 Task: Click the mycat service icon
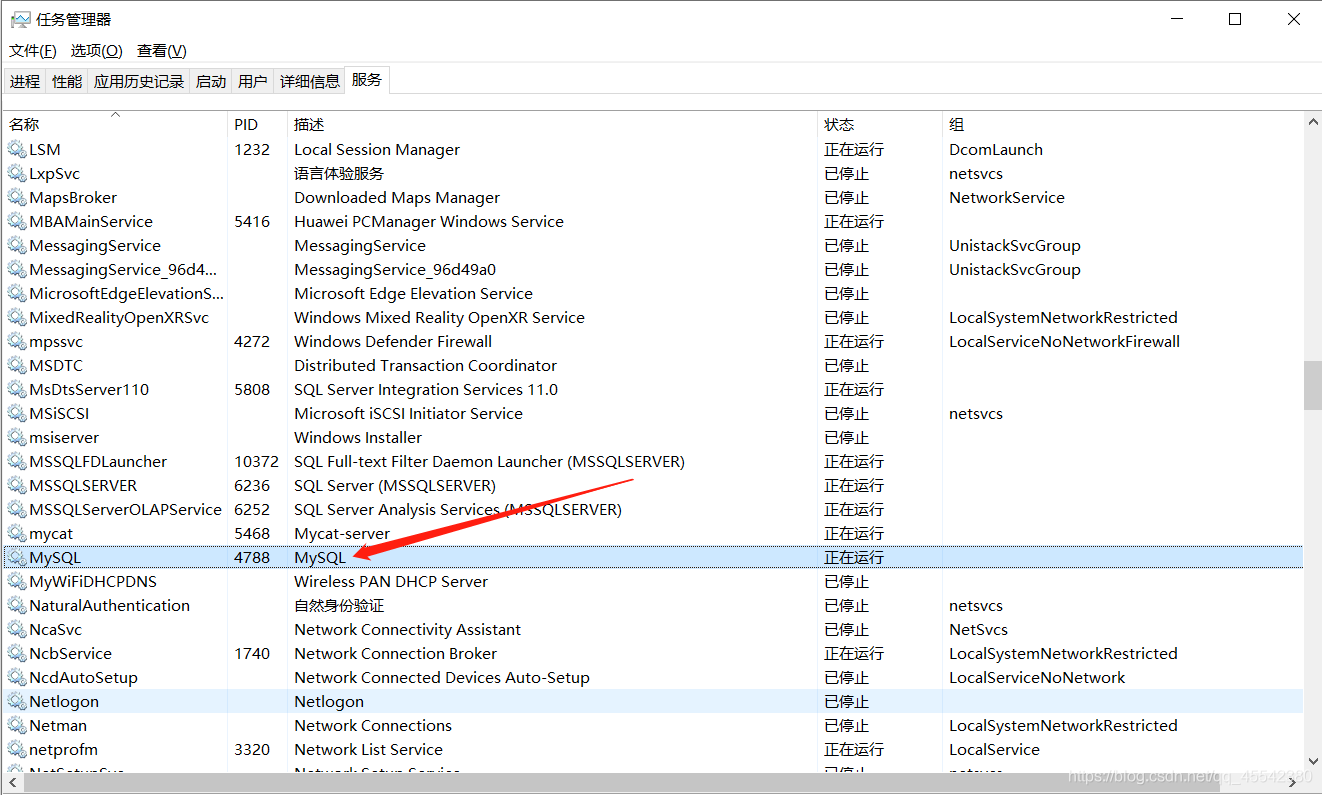[16, 533]
